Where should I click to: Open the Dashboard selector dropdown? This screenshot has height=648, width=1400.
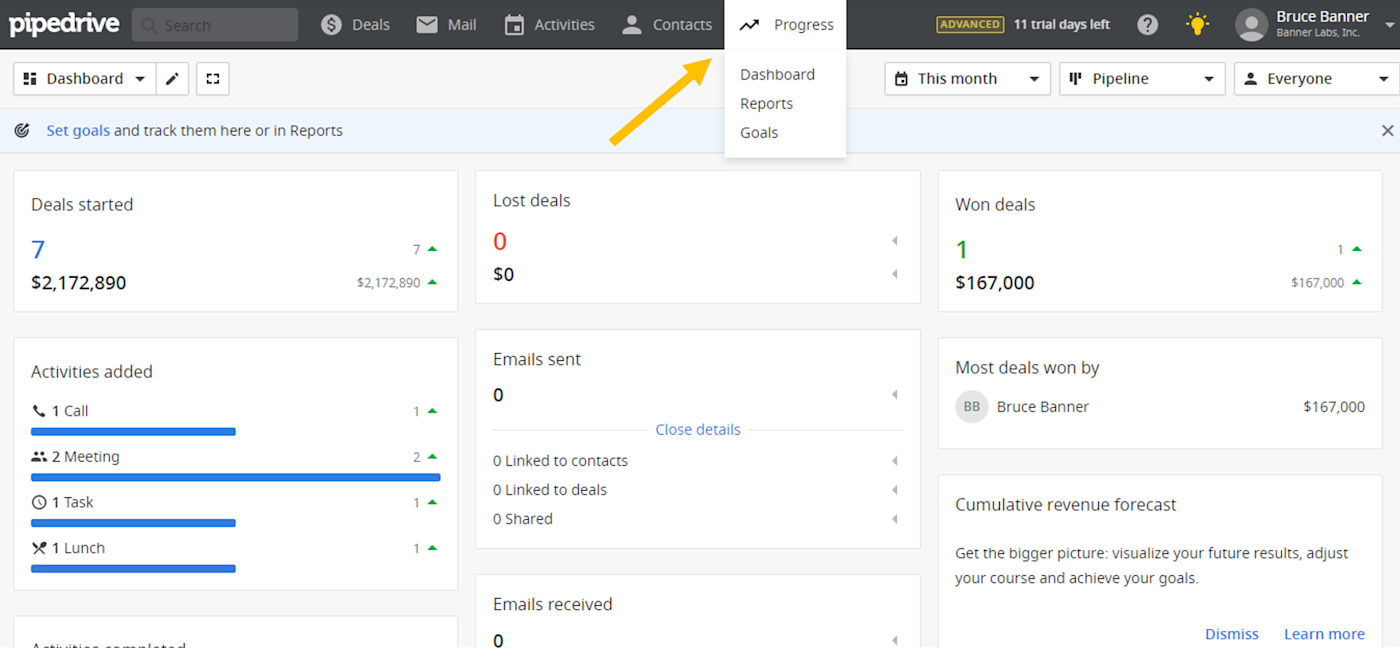pyautogui.click(x=85, y=79)
